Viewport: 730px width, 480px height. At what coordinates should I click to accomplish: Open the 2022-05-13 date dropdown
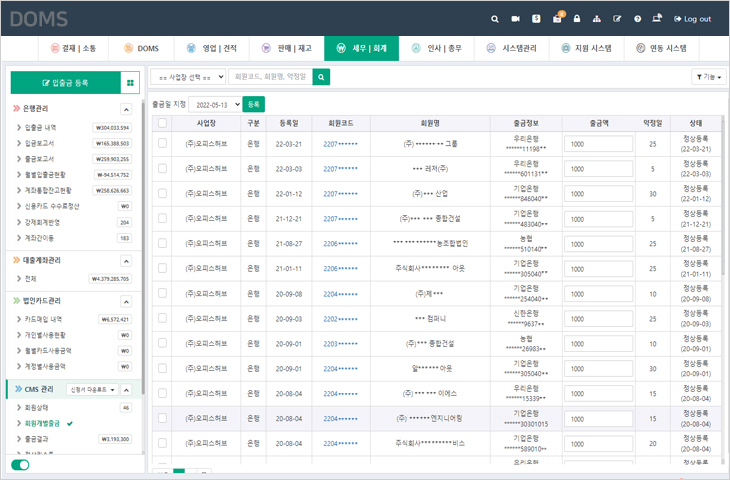(x=215, y=104)
